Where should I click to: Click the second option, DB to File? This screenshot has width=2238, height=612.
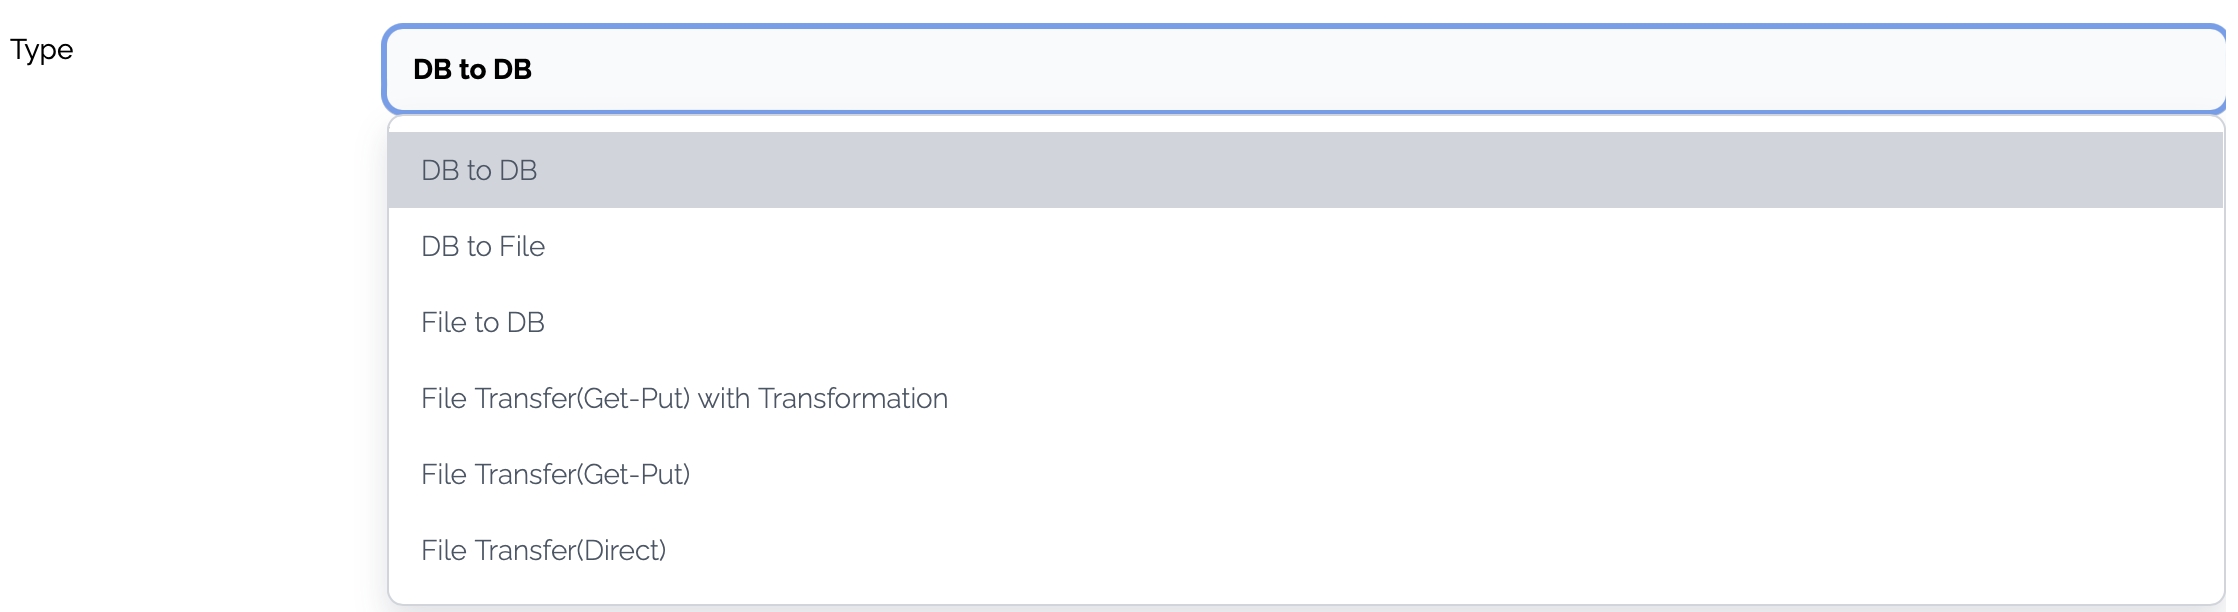(x=483, y=246)
